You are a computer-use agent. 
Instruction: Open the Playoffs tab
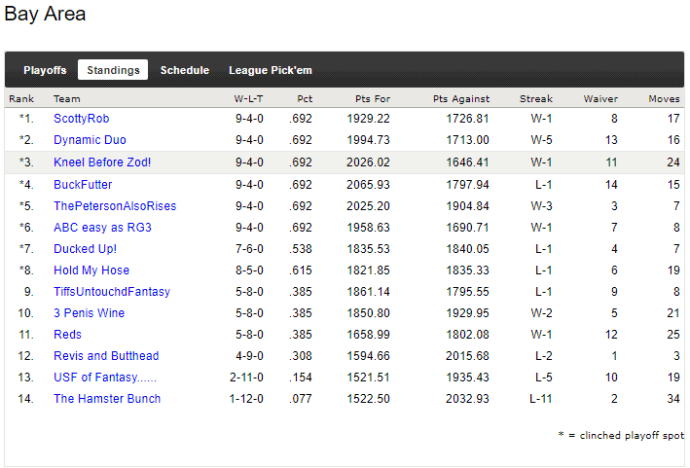coord(45,70)
